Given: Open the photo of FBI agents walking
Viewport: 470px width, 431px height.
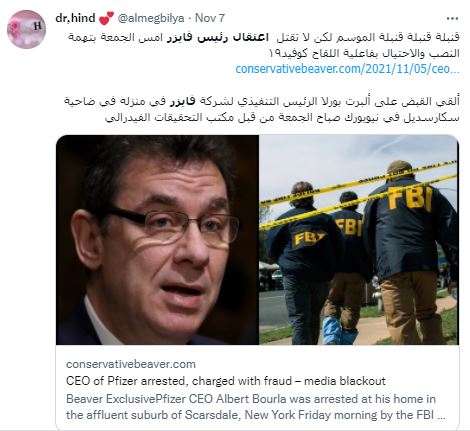Looking at the screenshot, I should [359, 240].
